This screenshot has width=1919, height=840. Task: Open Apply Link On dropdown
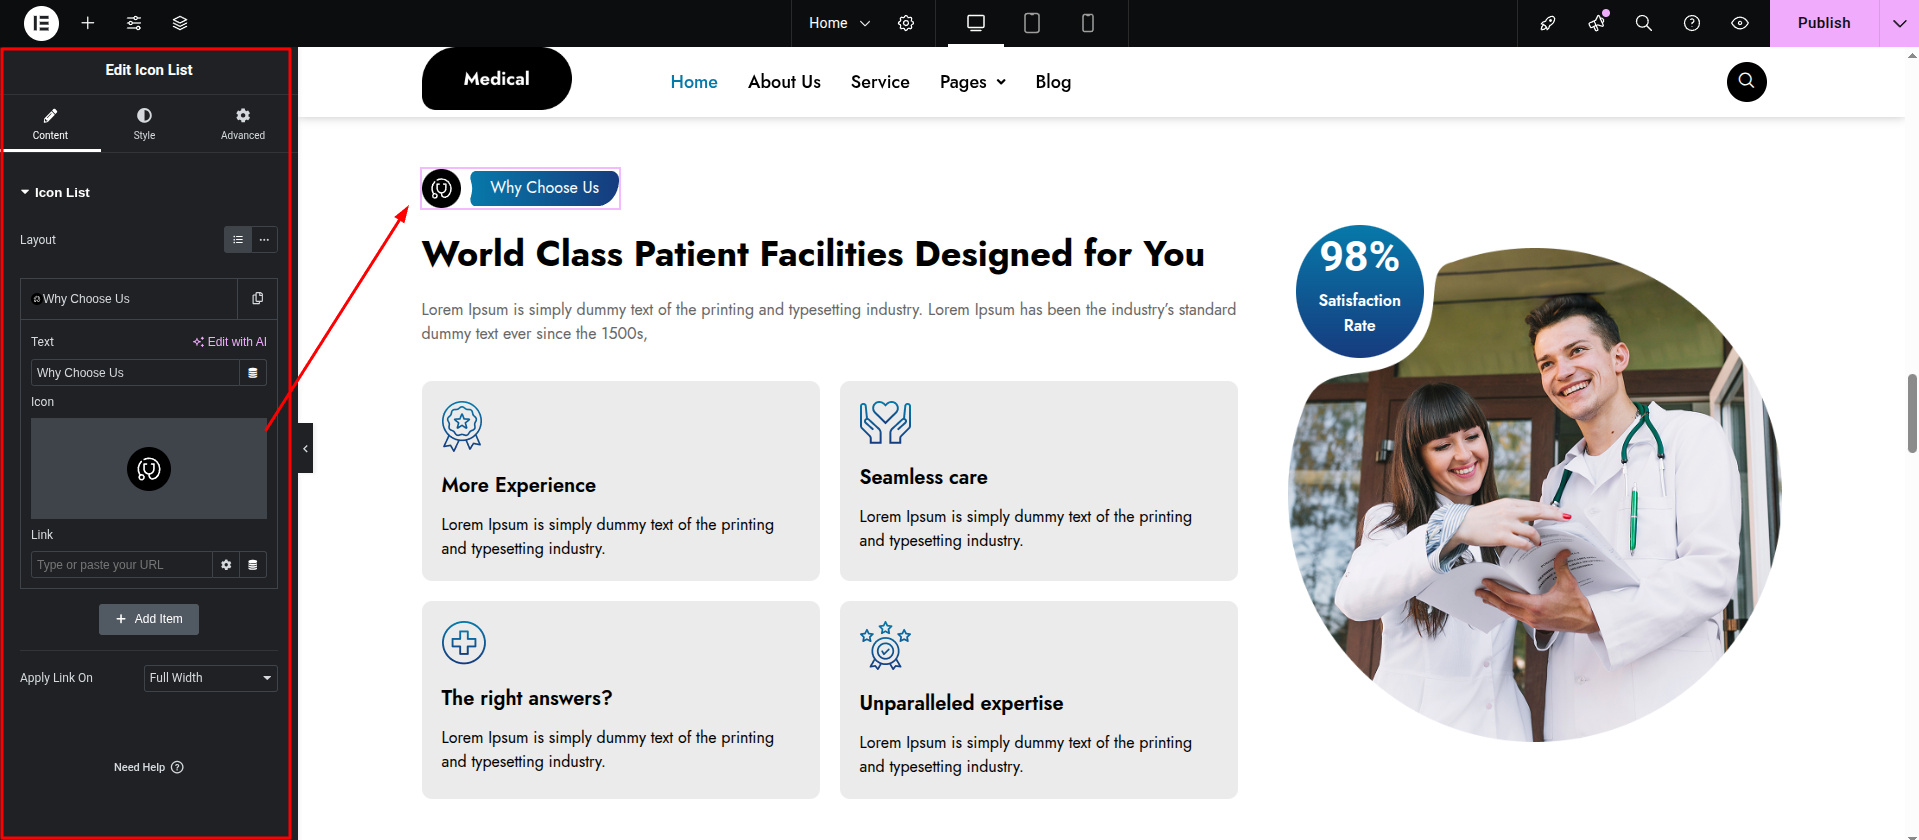click(x=210, y=678)
